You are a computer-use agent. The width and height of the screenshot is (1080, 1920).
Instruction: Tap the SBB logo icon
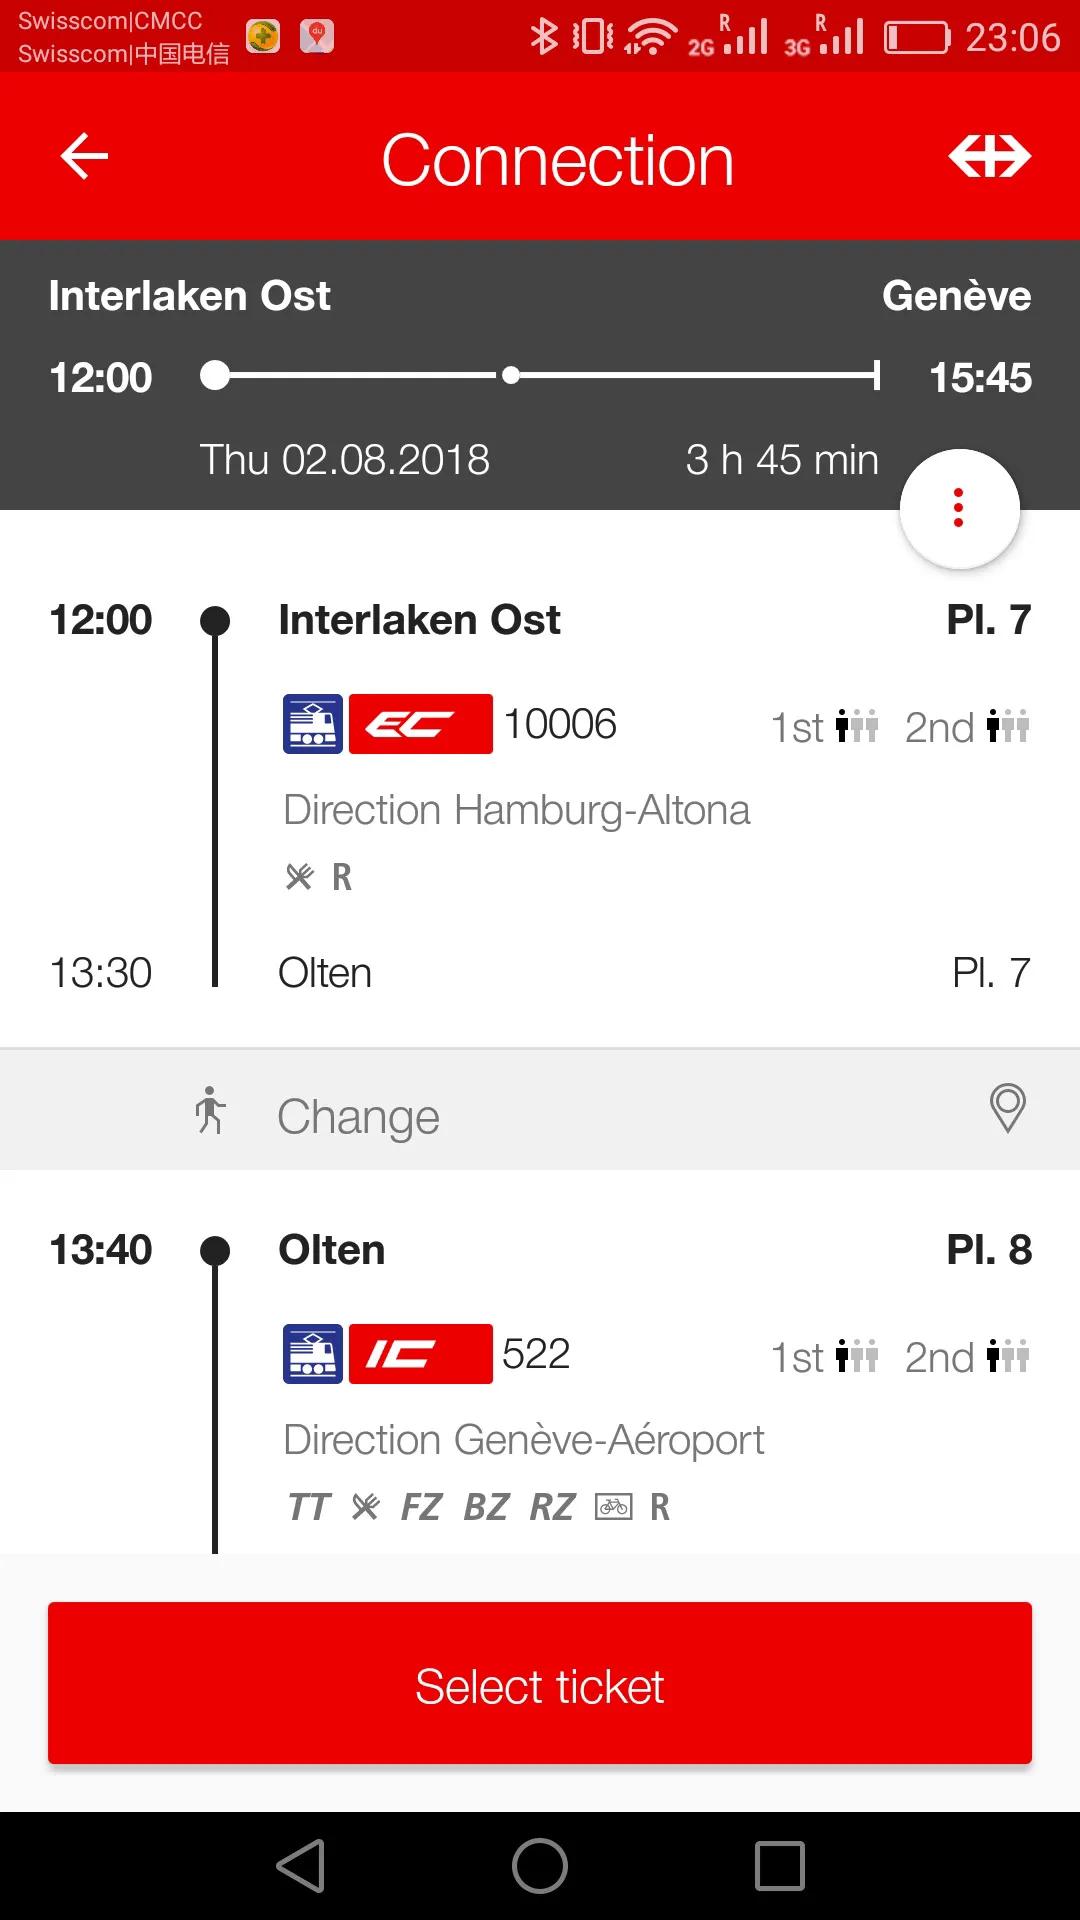[x=989, y=157]
